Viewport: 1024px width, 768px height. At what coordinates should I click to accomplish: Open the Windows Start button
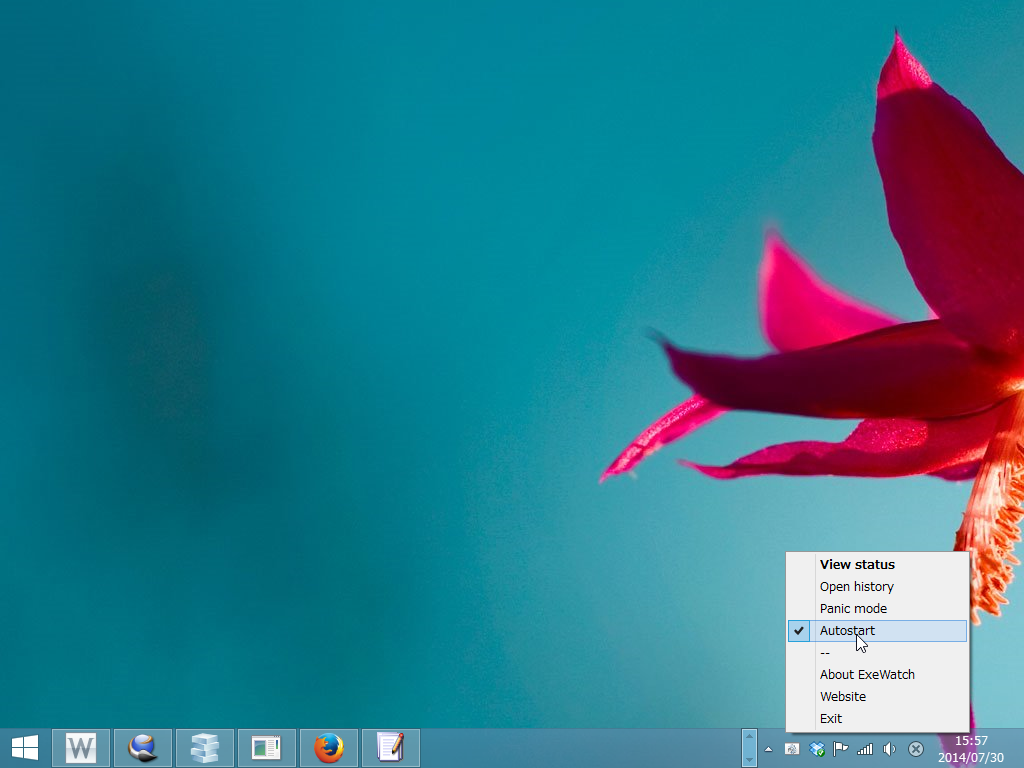tap(25, 748)
